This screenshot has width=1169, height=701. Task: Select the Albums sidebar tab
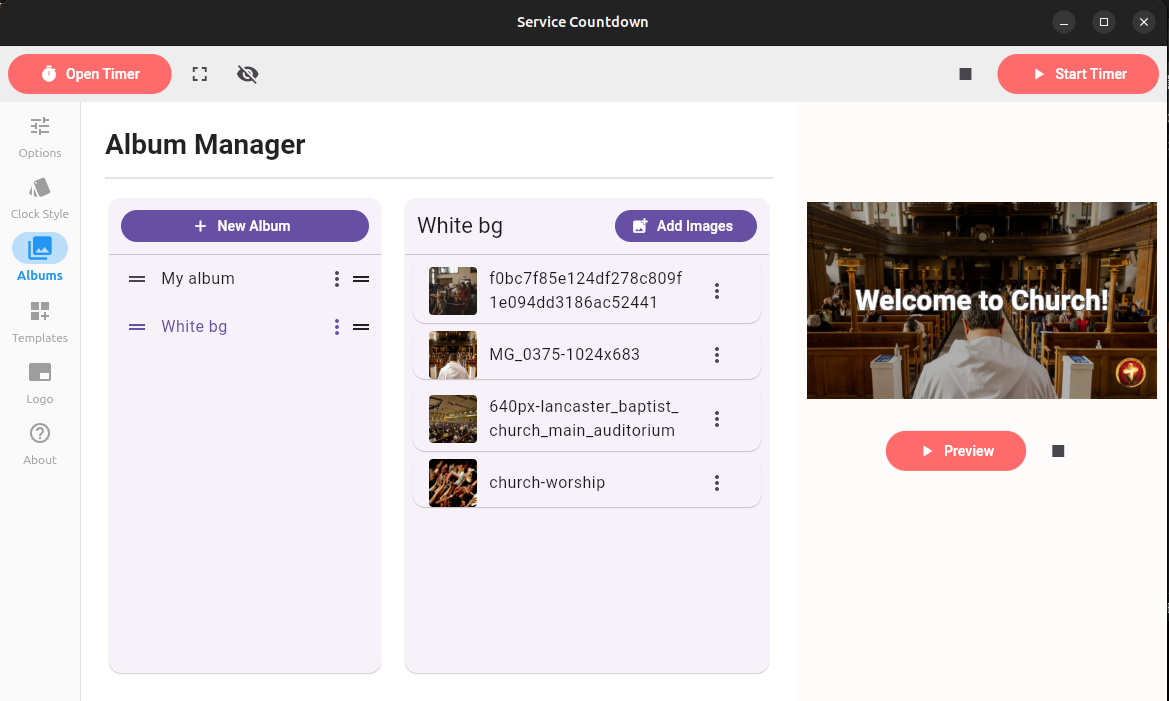40,258
